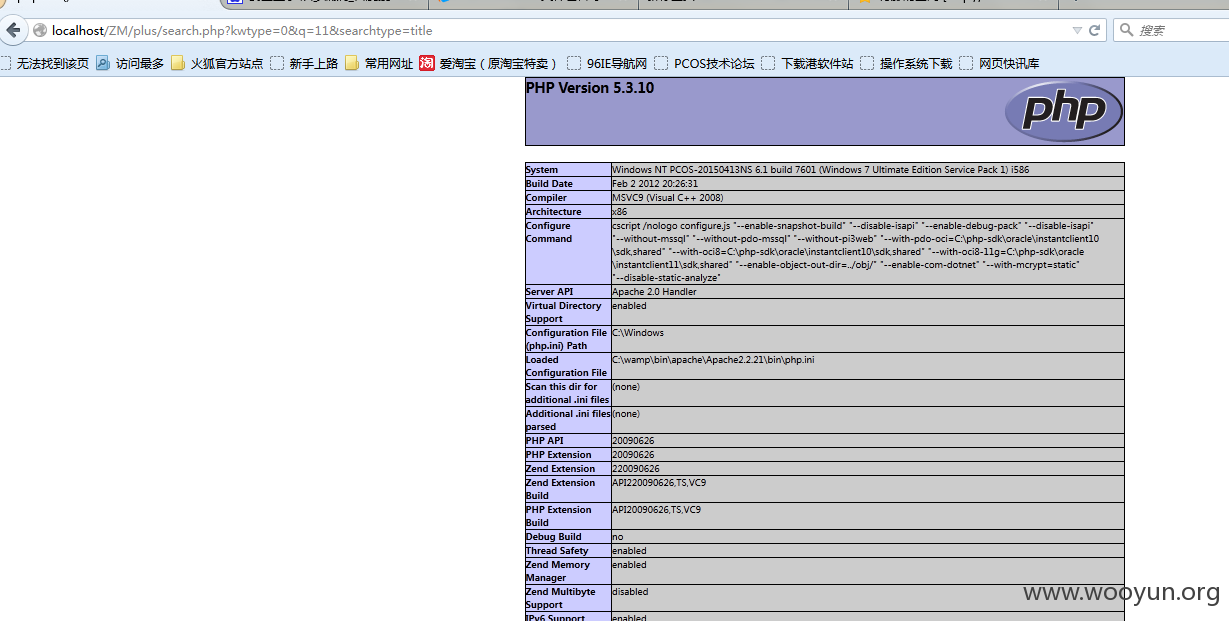Select the Feb 2 2012 20:26:31 value
The width and height of the screenshot is (1229, 621).
(655, 184)
